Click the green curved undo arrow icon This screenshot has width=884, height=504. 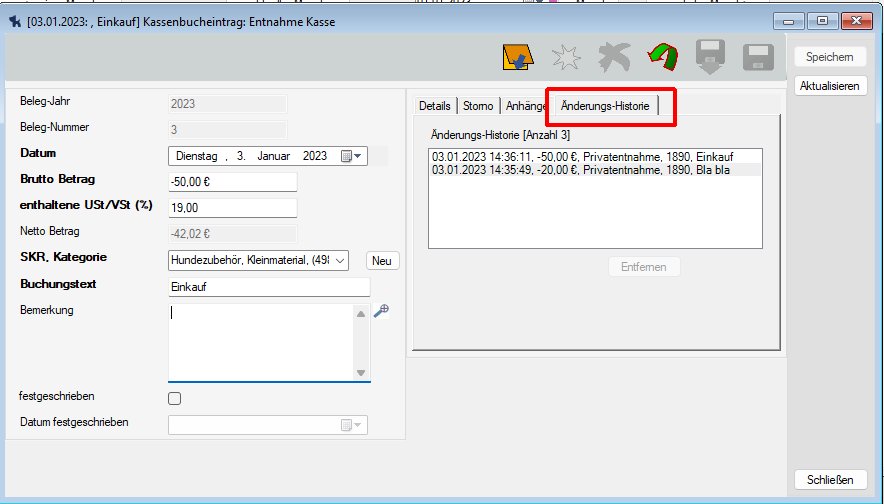(x=660, y=59)
